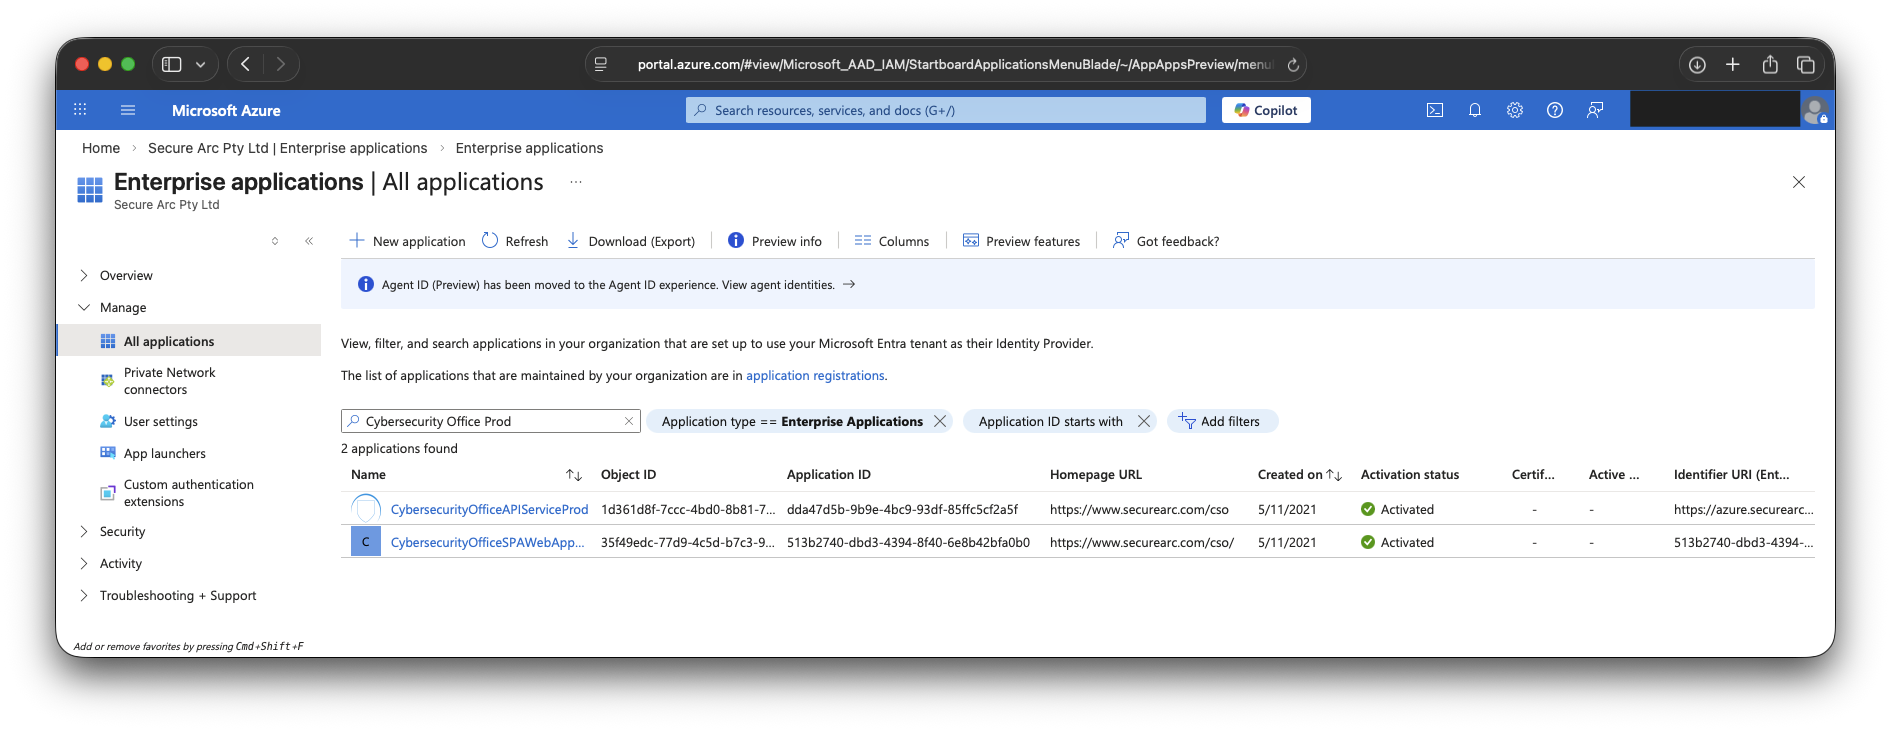The image size is (1891, 731).
Task: Expand the Overview section in sidebar
Action: (x=84, y=275)
